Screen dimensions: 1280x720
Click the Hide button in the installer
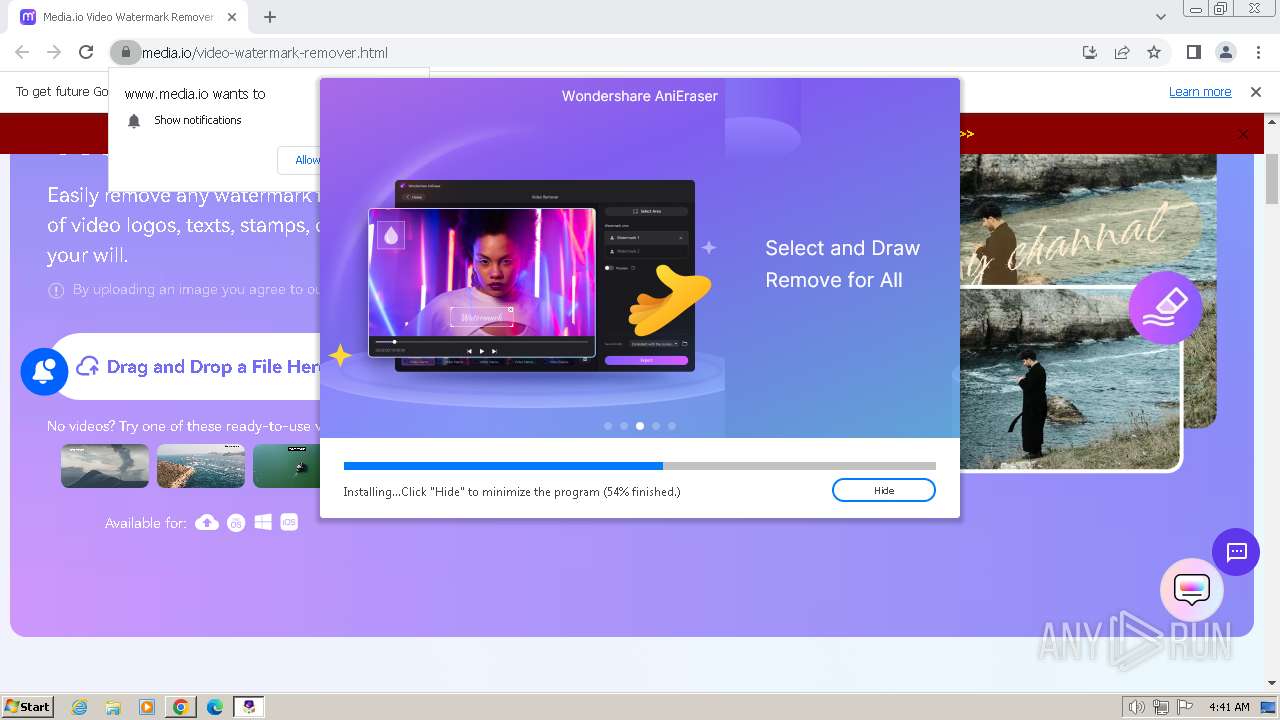point(883,490)
